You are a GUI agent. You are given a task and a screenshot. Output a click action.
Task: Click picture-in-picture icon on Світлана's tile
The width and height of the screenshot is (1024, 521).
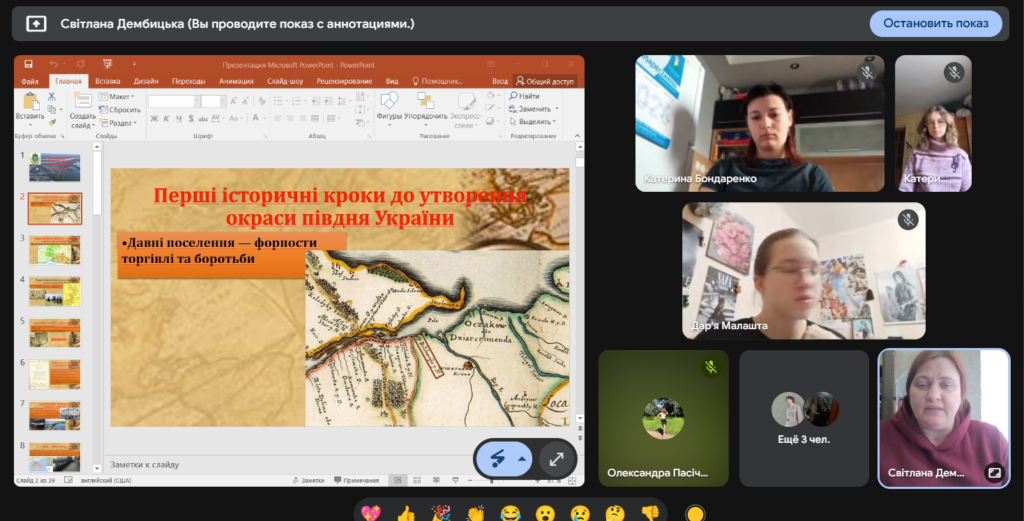point(993,472)
